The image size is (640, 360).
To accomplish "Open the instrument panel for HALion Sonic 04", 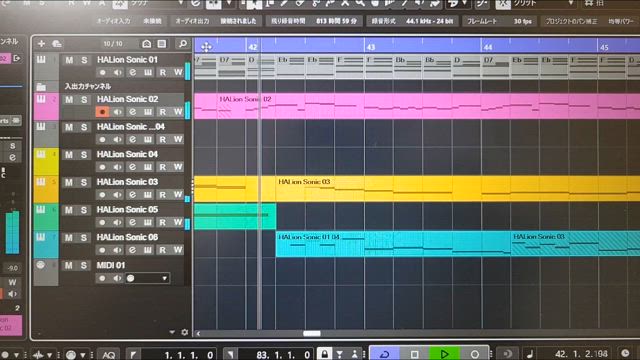I will (148, 167).
